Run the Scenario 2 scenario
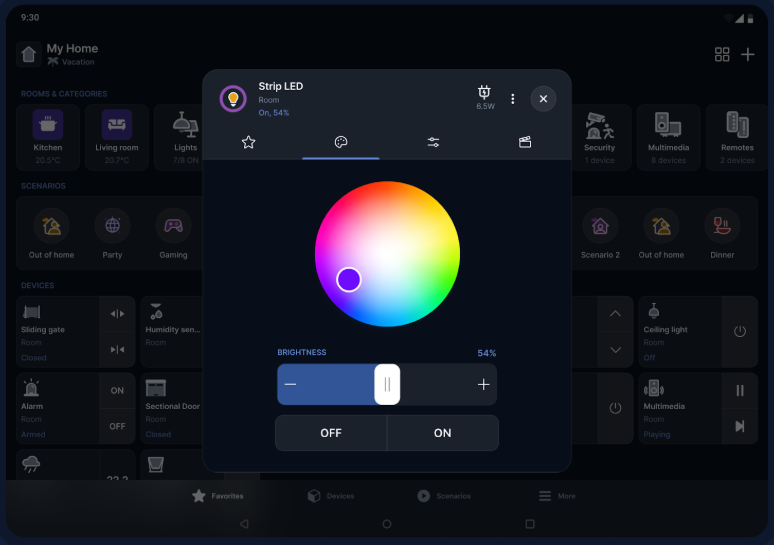 click(x=600, y=234)
